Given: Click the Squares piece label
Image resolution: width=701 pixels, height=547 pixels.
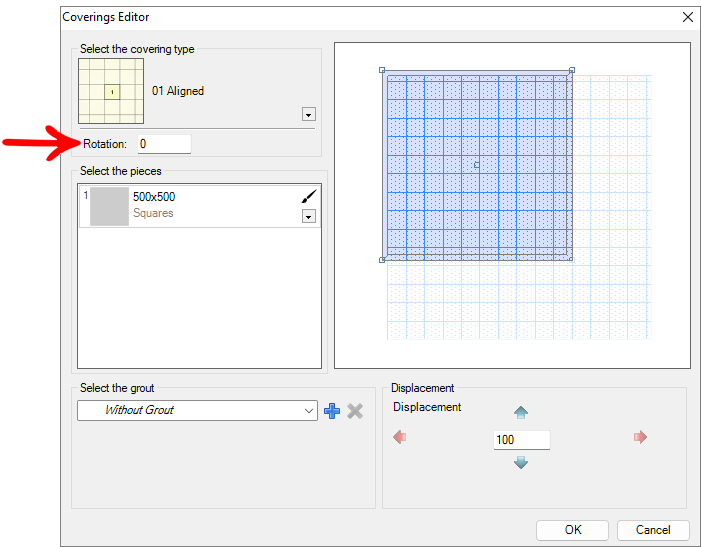Looking at the screenshot, I should pos(153,213).
